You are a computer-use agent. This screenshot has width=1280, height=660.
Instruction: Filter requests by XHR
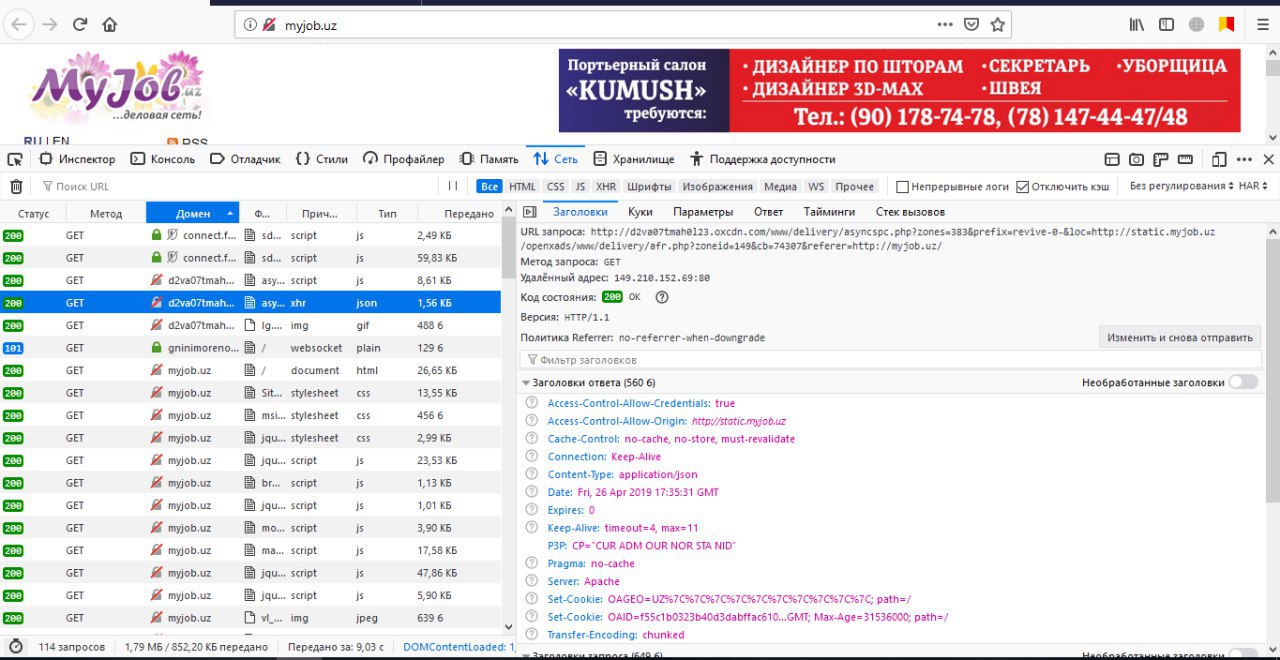pyautogui.click(x=606, y=186)
